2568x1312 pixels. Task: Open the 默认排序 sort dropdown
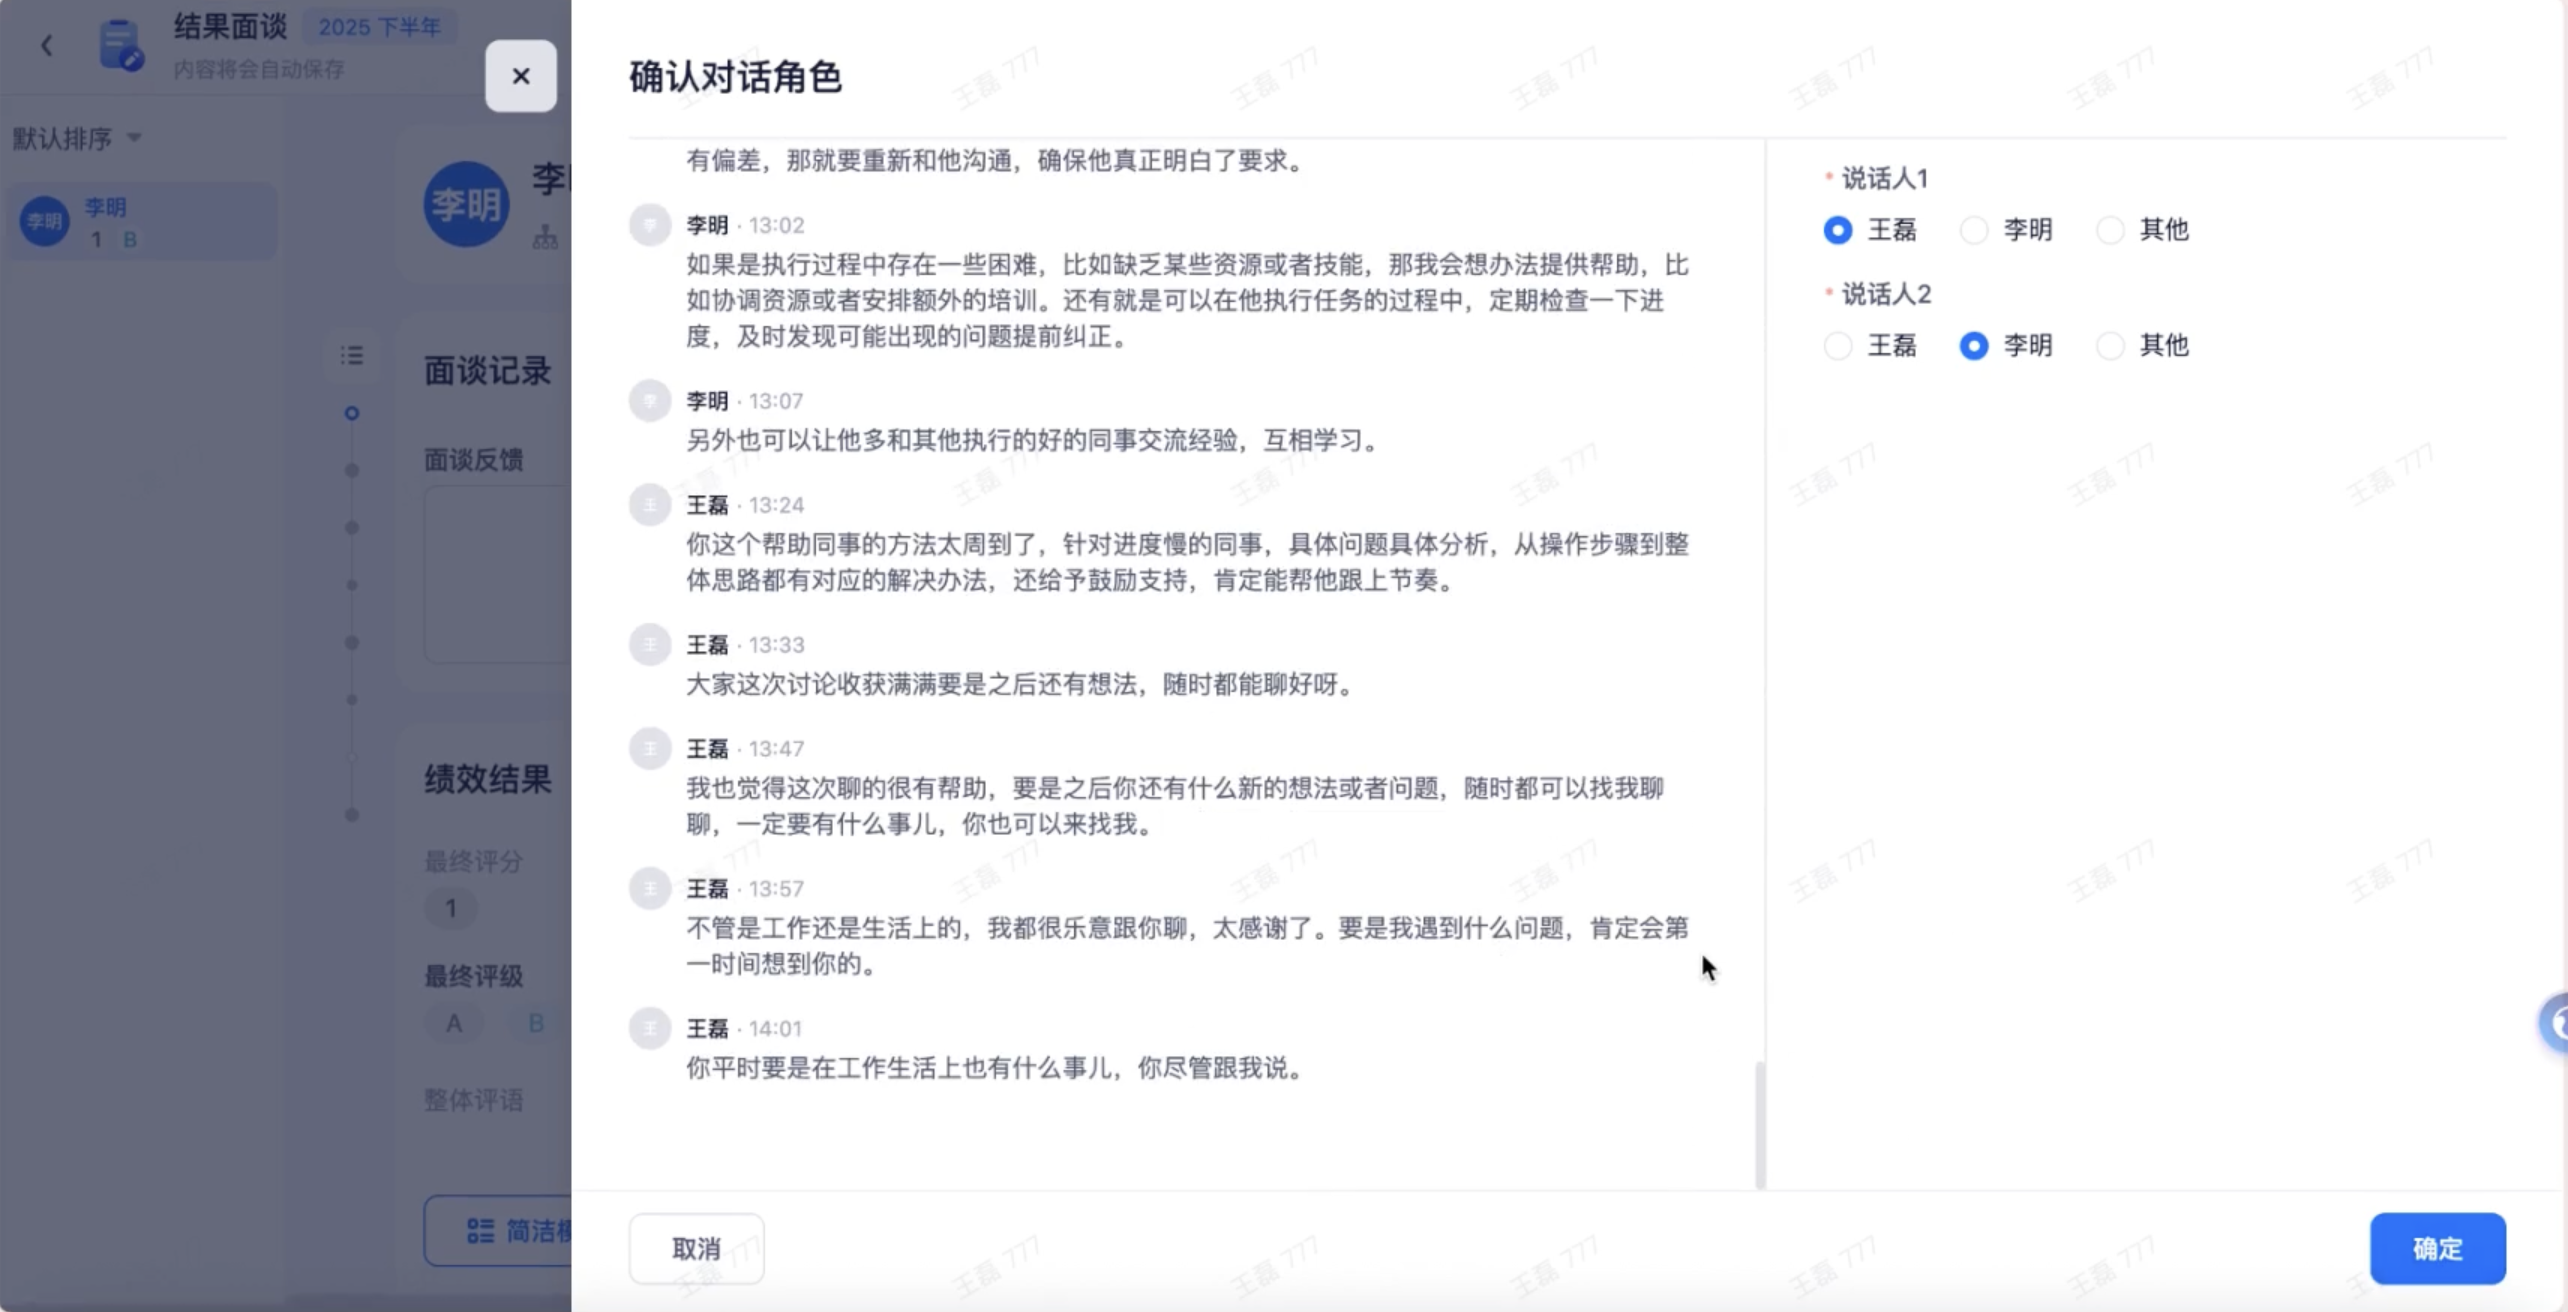pos(76,138)
